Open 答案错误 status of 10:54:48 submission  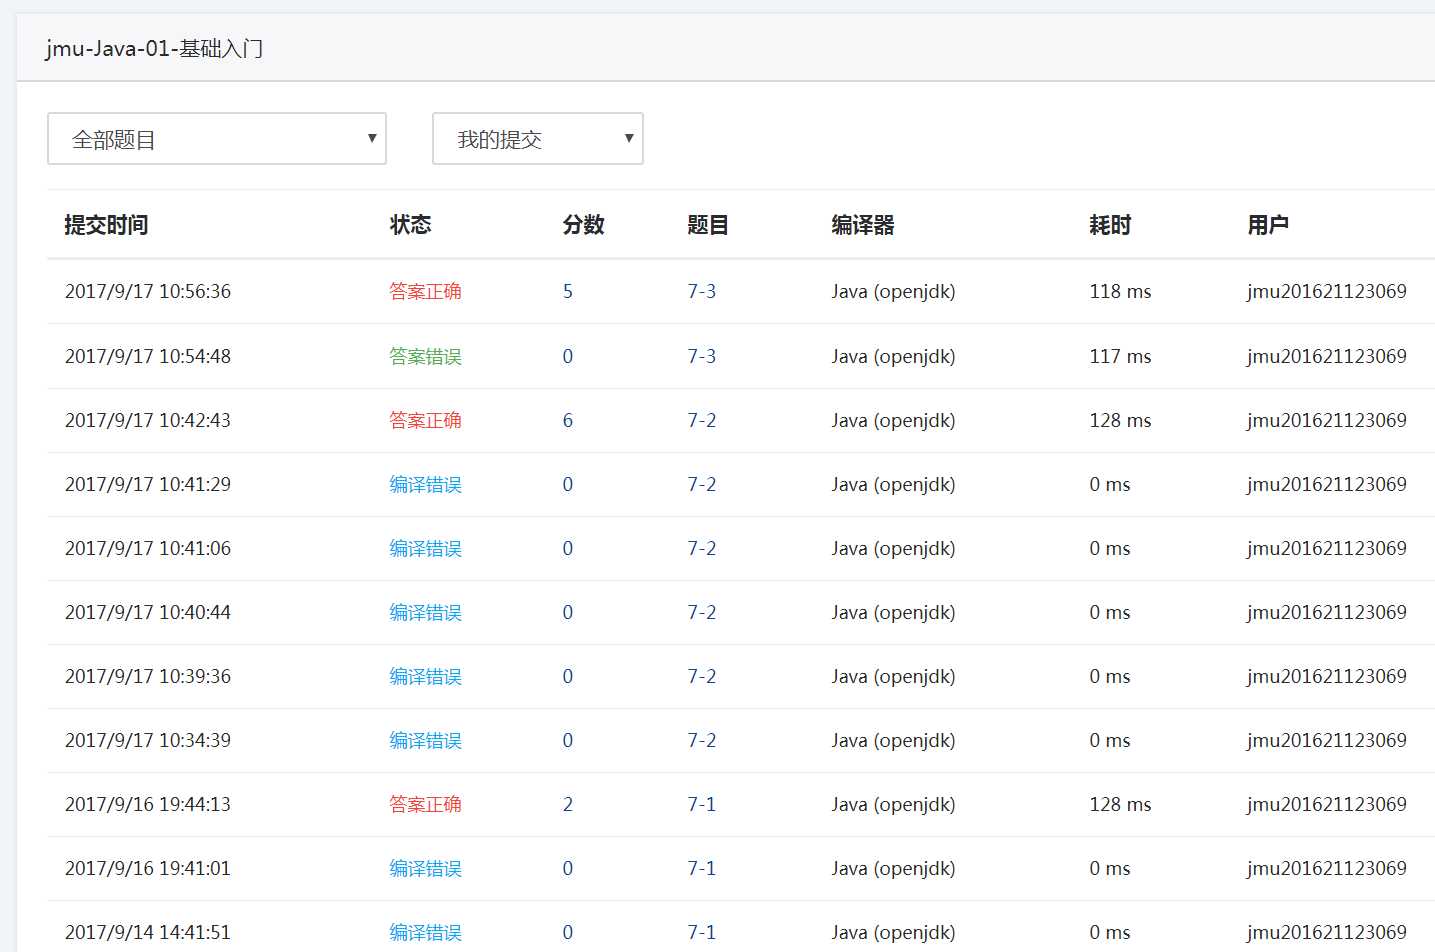425,356
